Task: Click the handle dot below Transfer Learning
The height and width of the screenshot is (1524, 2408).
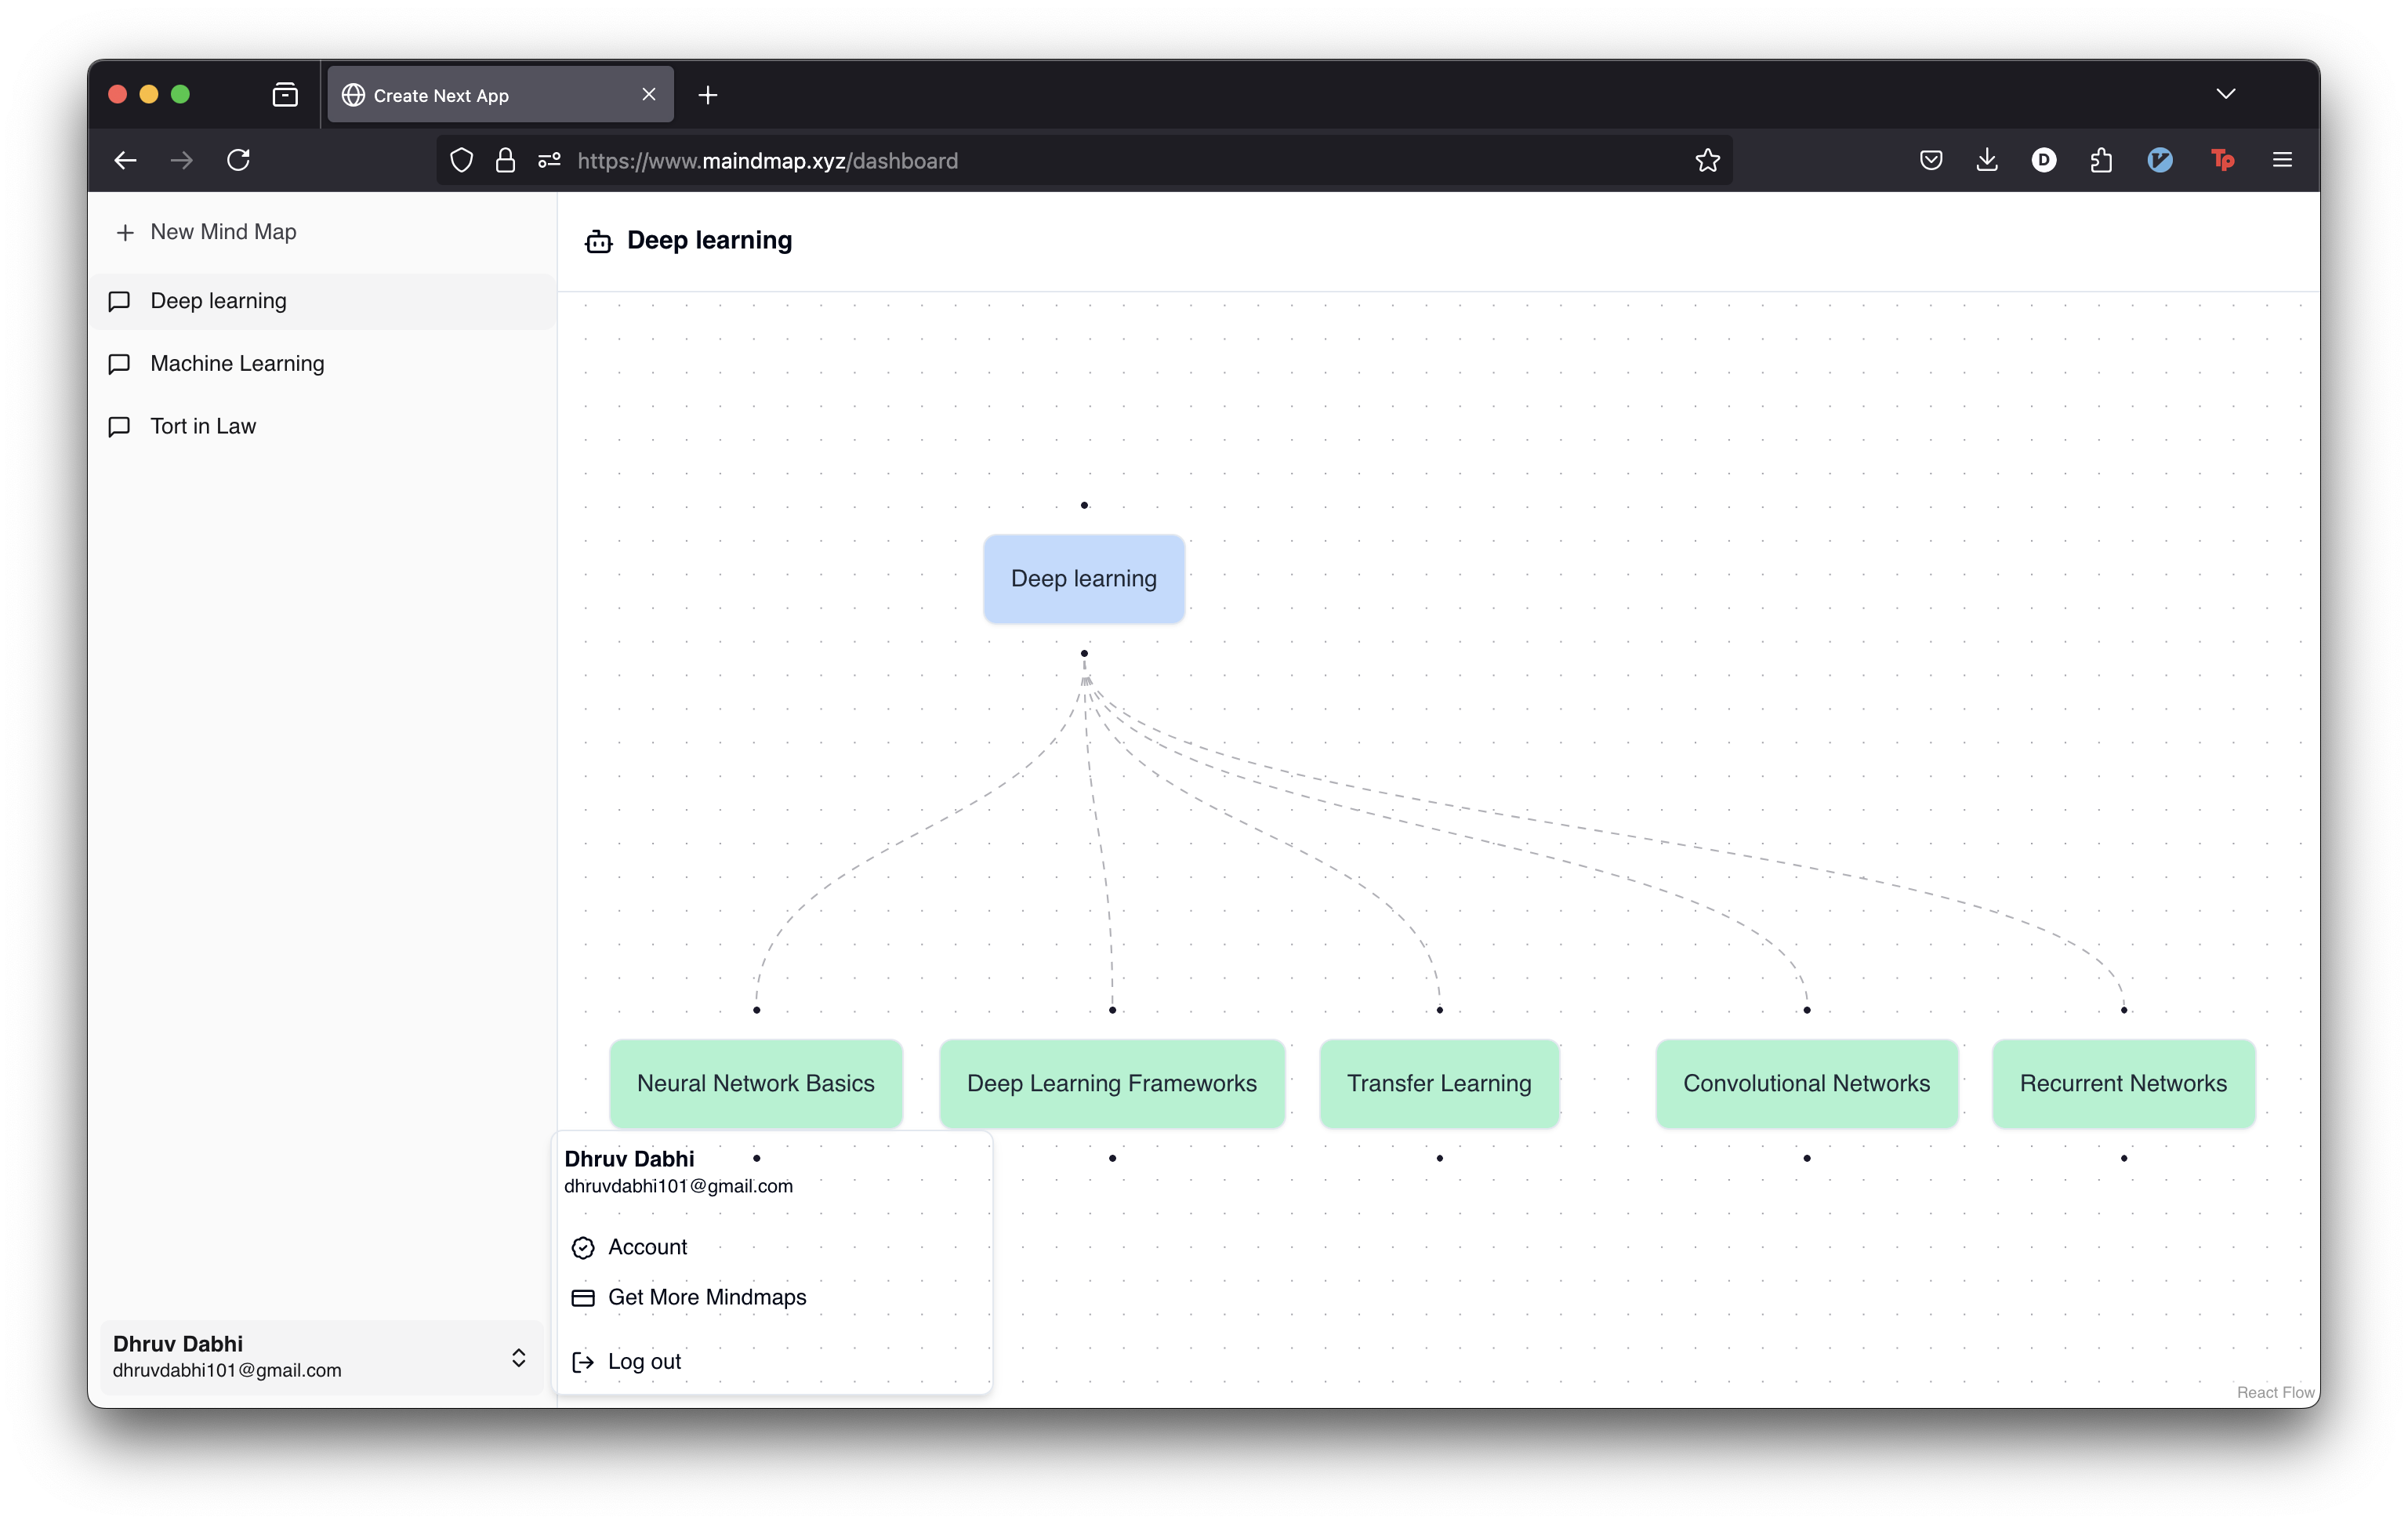Action: click(x=1439, y=1158)
